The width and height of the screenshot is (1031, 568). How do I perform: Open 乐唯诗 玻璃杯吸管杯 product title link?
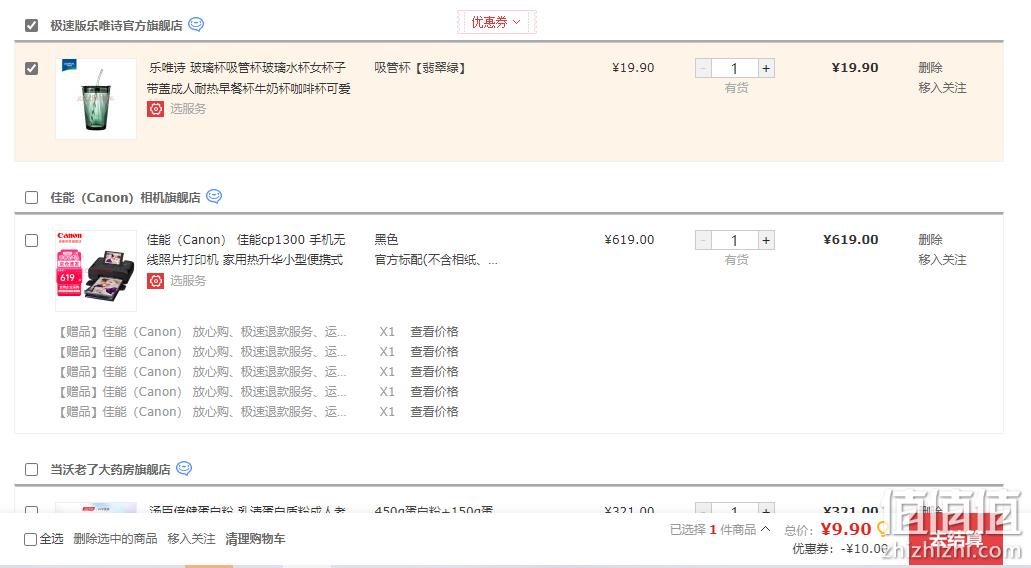click(x=249, y=78)
